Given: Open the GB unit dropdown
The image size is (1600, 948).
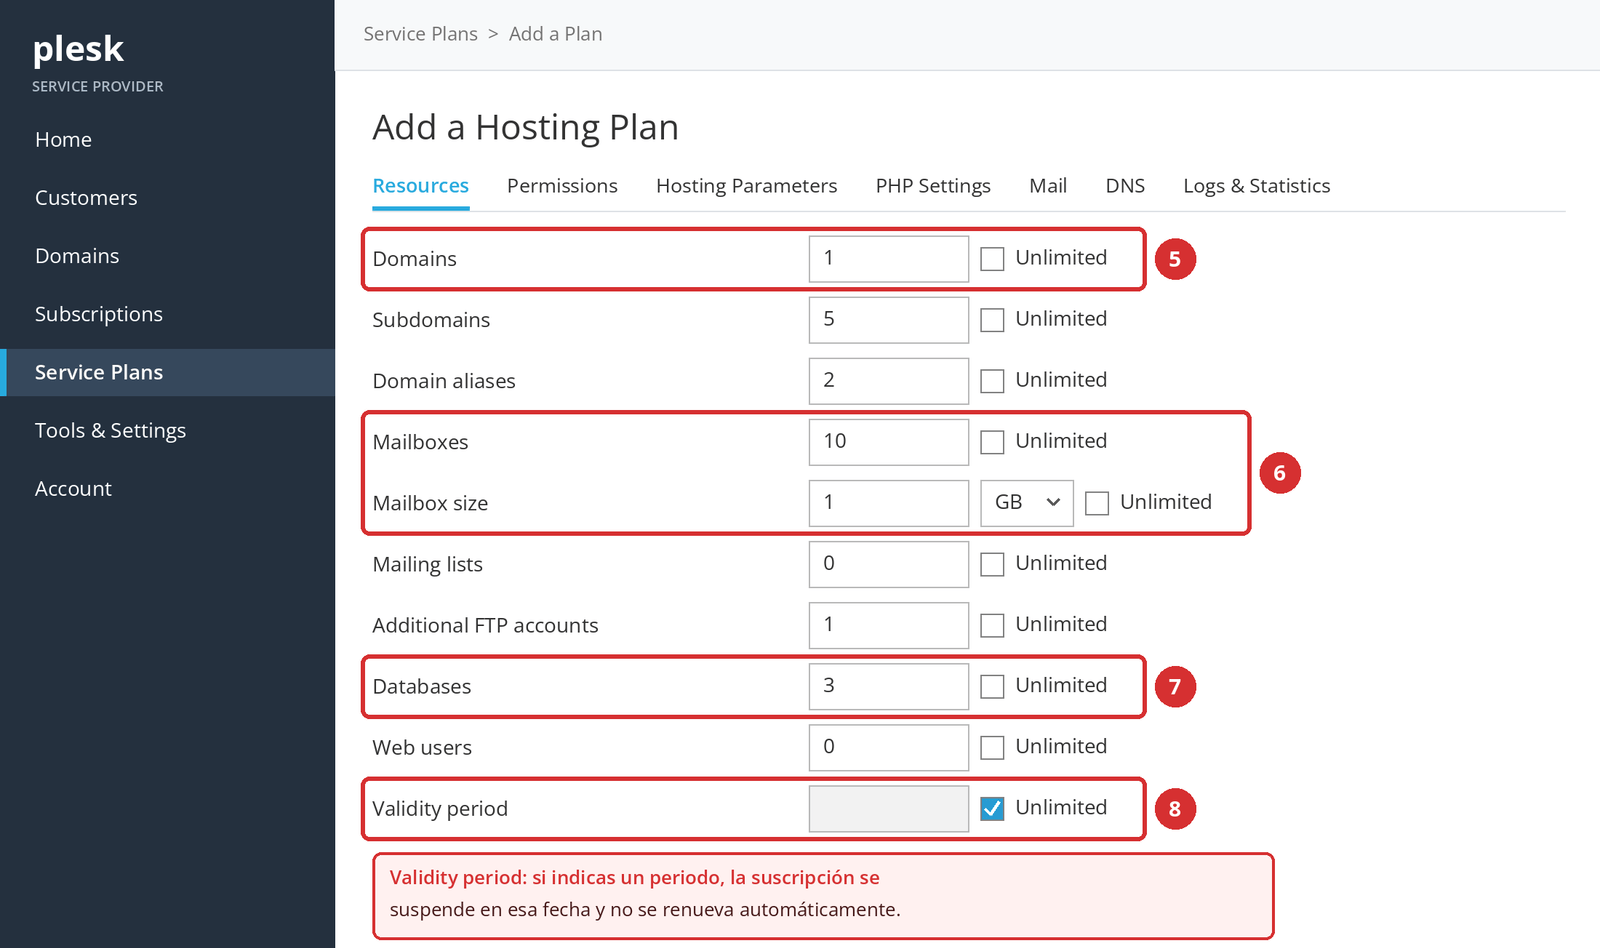Looking at the screenshot, I should (1027, 503).
